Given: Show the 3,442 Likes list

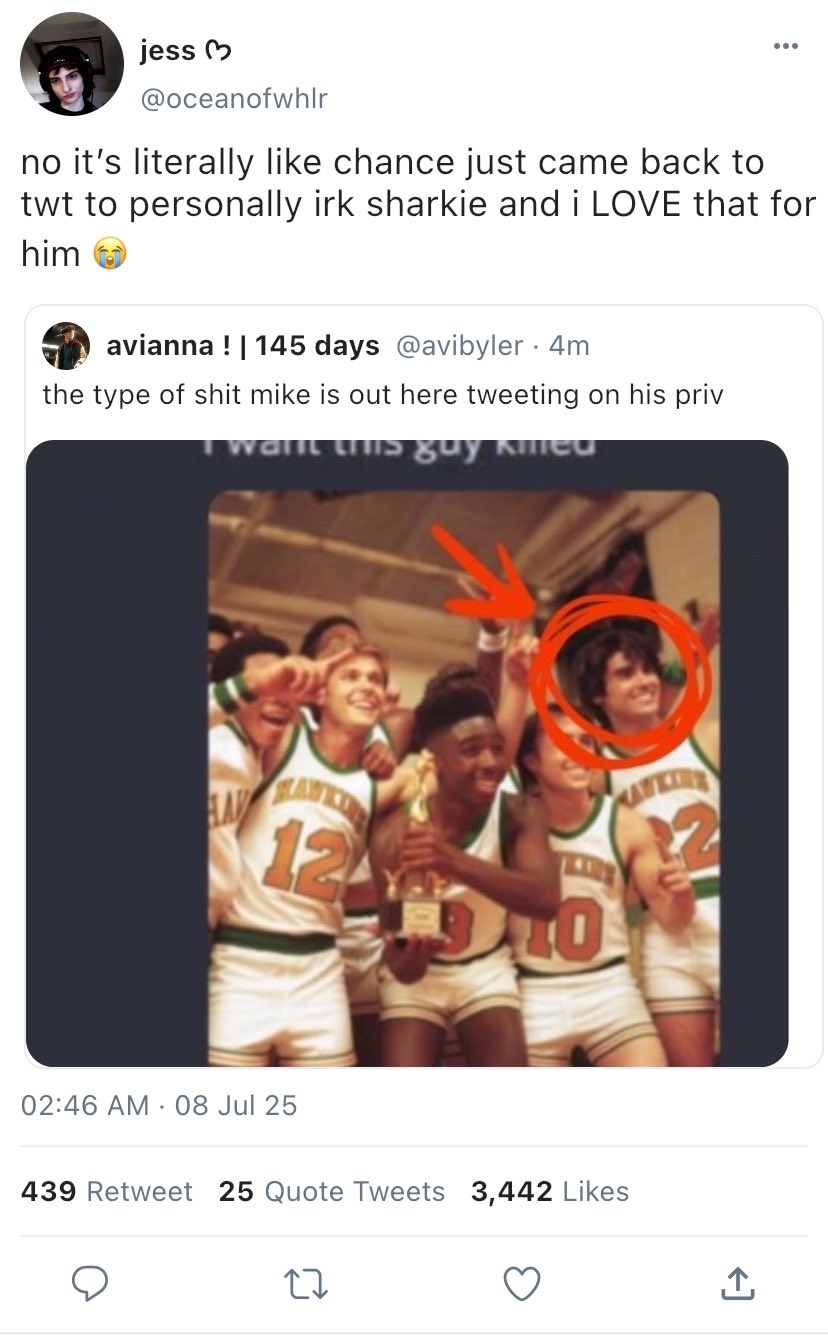Looking at the screenshot, I should [x=550, y=1191].
